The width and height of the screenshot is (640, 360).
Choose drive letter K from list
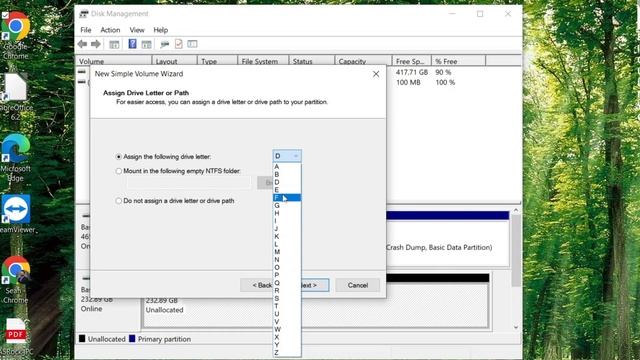coord(287,236)
